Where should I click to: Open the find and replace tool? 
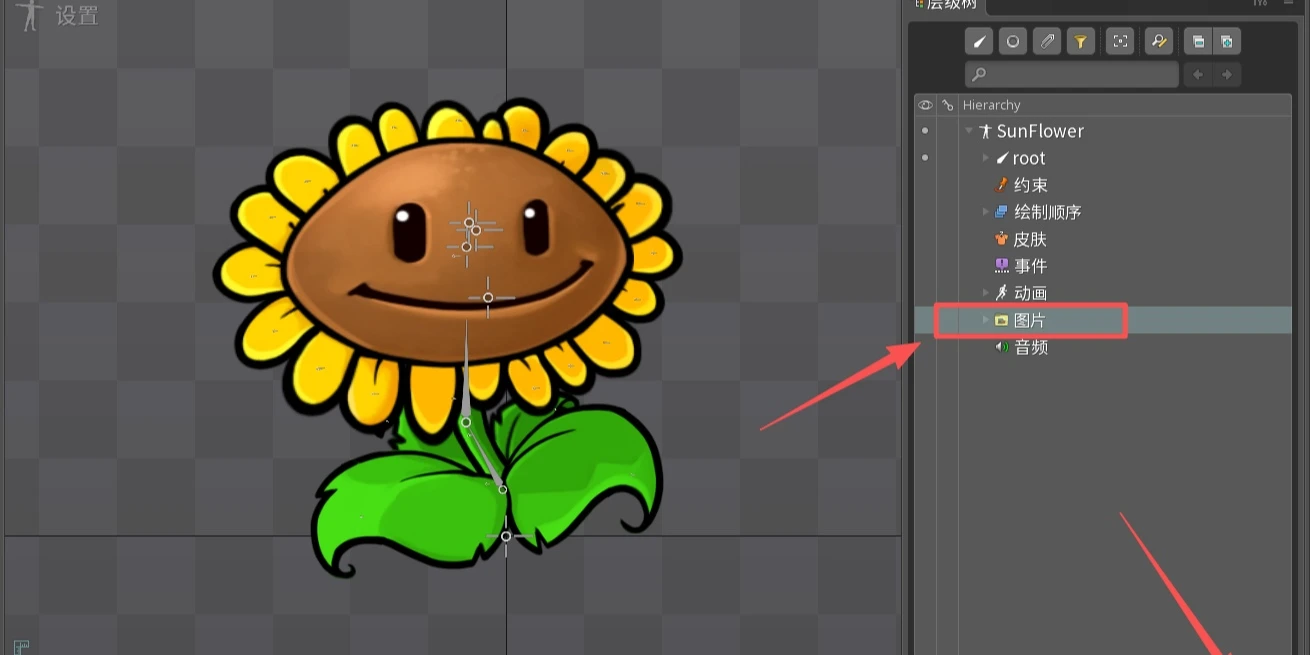(1158, 41)
